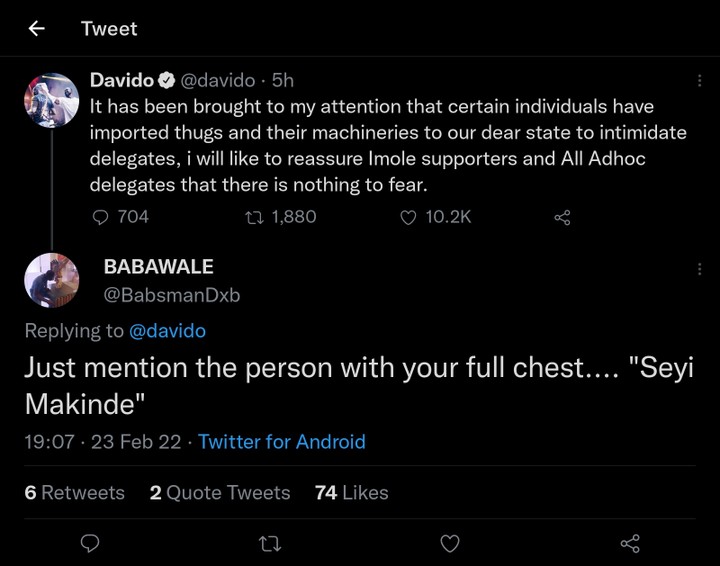Screen dimensions: 720x566
Task: View the 6 Retweets list
Action: (75, 493)
